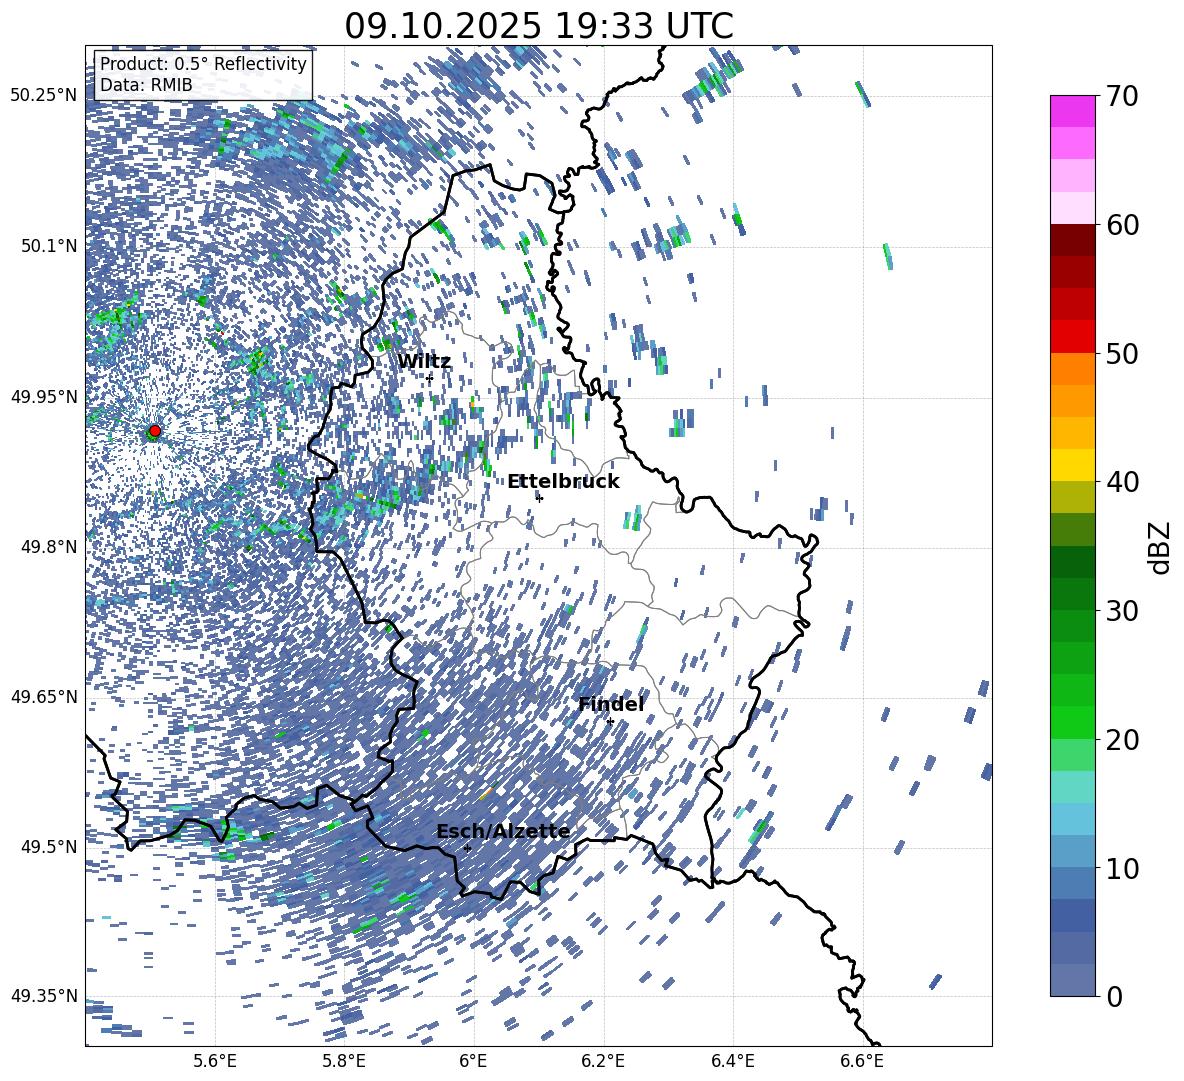Select the Ettelbruck city label

point(563,482)
